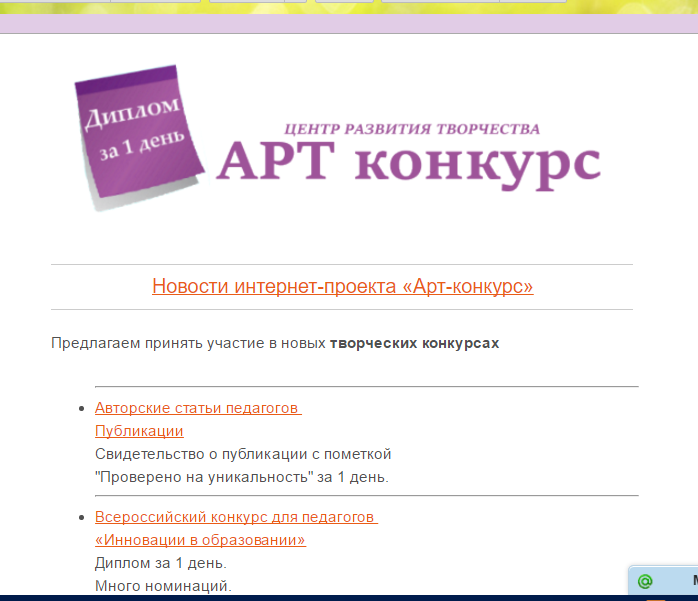Viewport: 698px width, 601px height.
Task: Click the dark taskbar strip at bottom
Action: point(300,597)
